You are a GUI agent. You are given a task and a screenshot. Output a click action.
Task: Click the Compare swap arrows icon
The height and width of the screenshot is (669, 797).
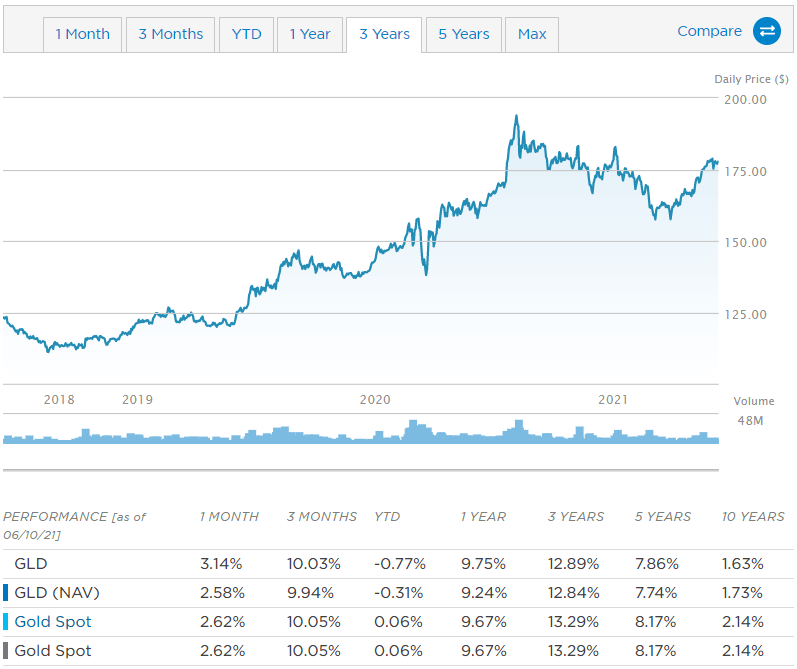767,31
